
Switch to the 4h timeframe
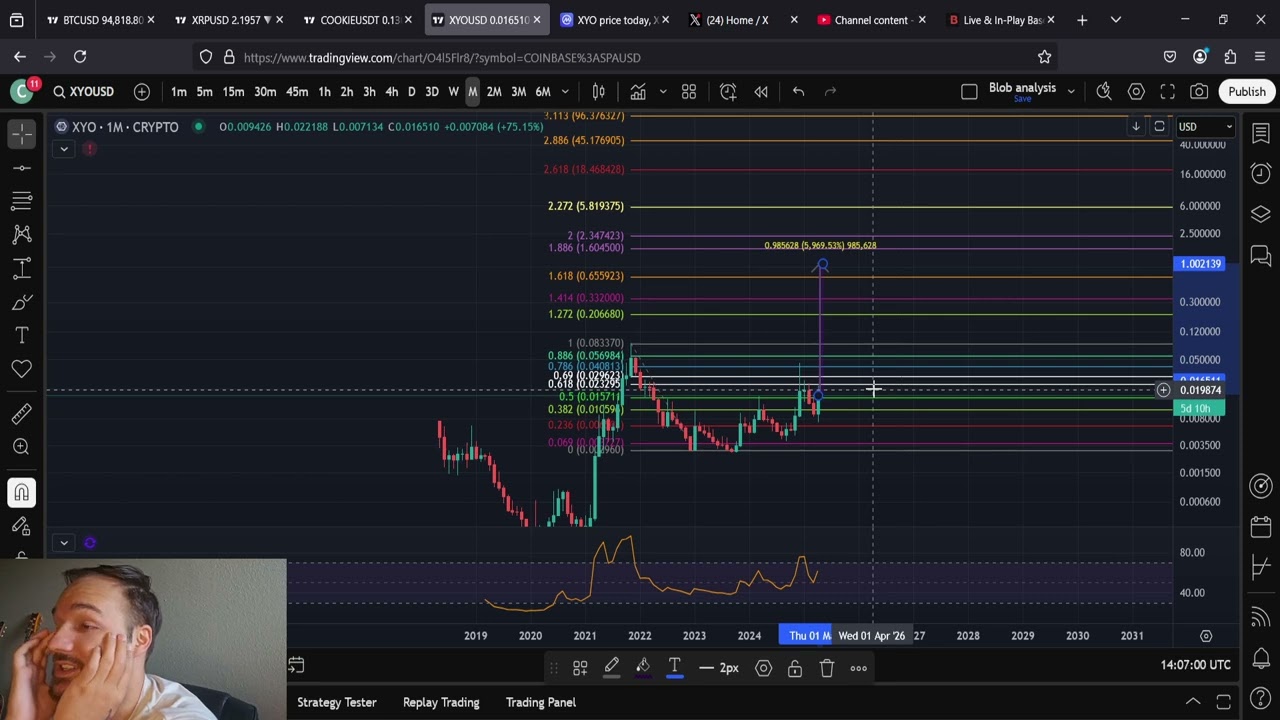392,92
